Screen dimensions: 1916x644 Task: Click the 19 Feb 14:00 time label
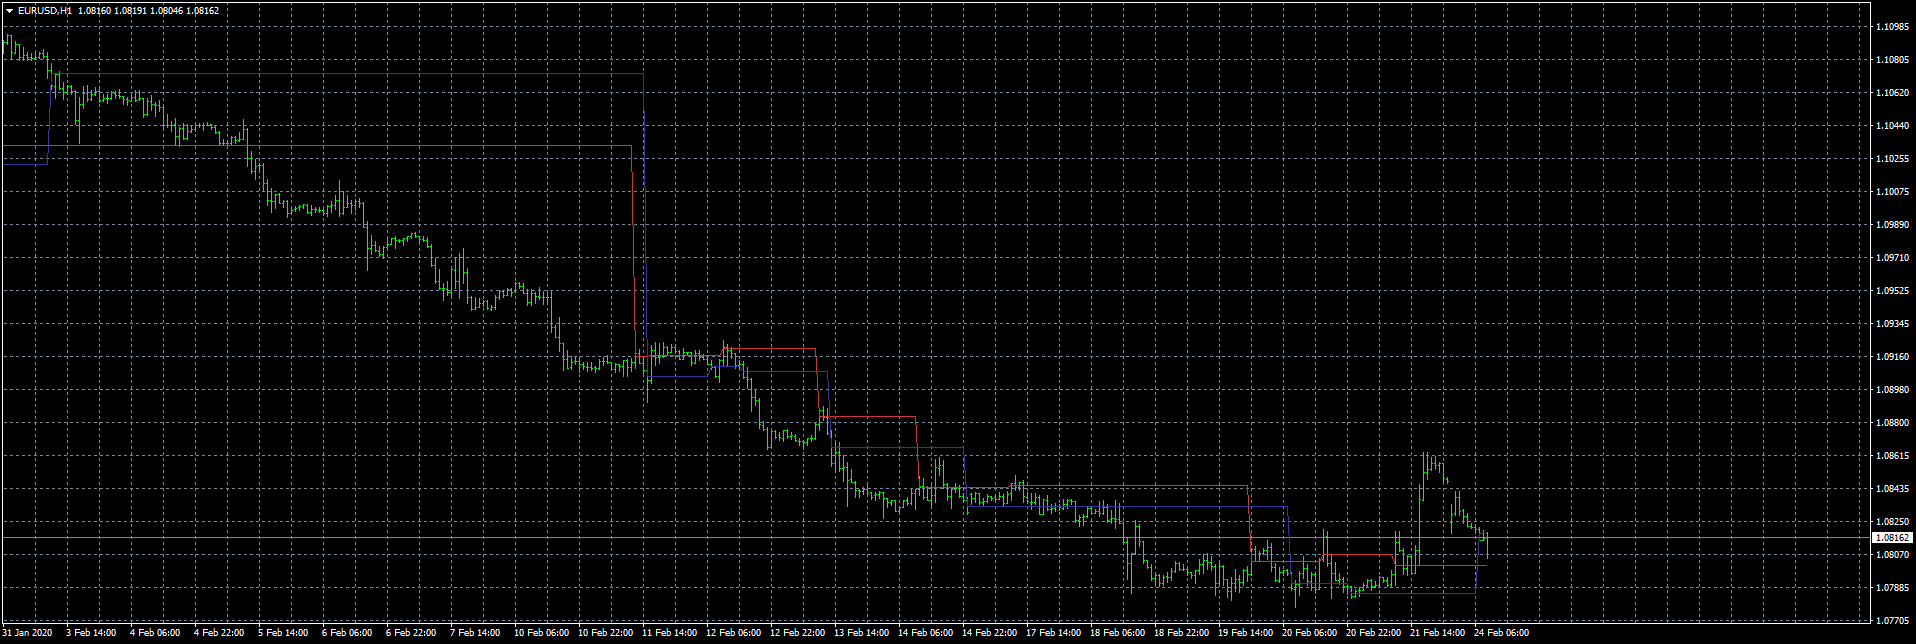[1246, 633]
